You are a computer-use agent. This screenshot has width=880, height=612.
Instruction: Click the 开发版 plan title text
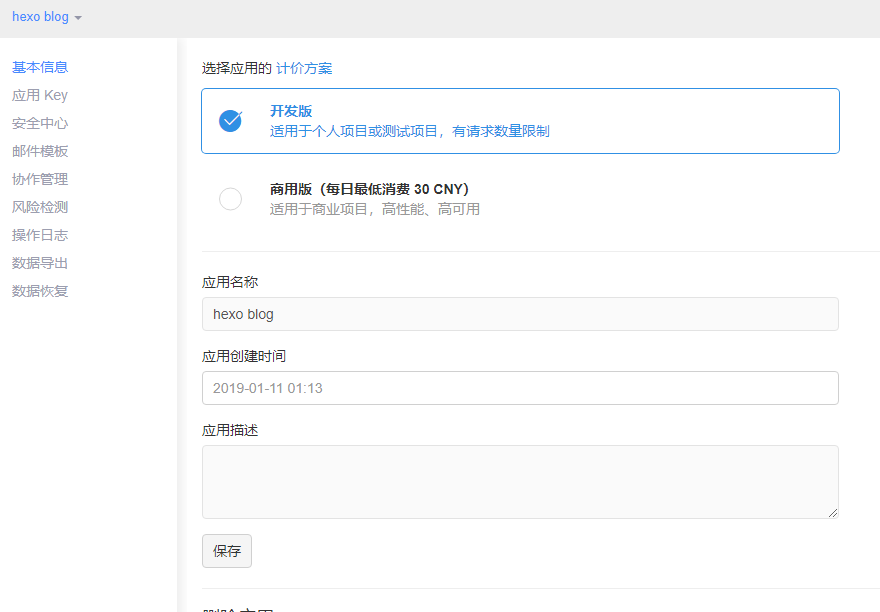coord(291,111)
